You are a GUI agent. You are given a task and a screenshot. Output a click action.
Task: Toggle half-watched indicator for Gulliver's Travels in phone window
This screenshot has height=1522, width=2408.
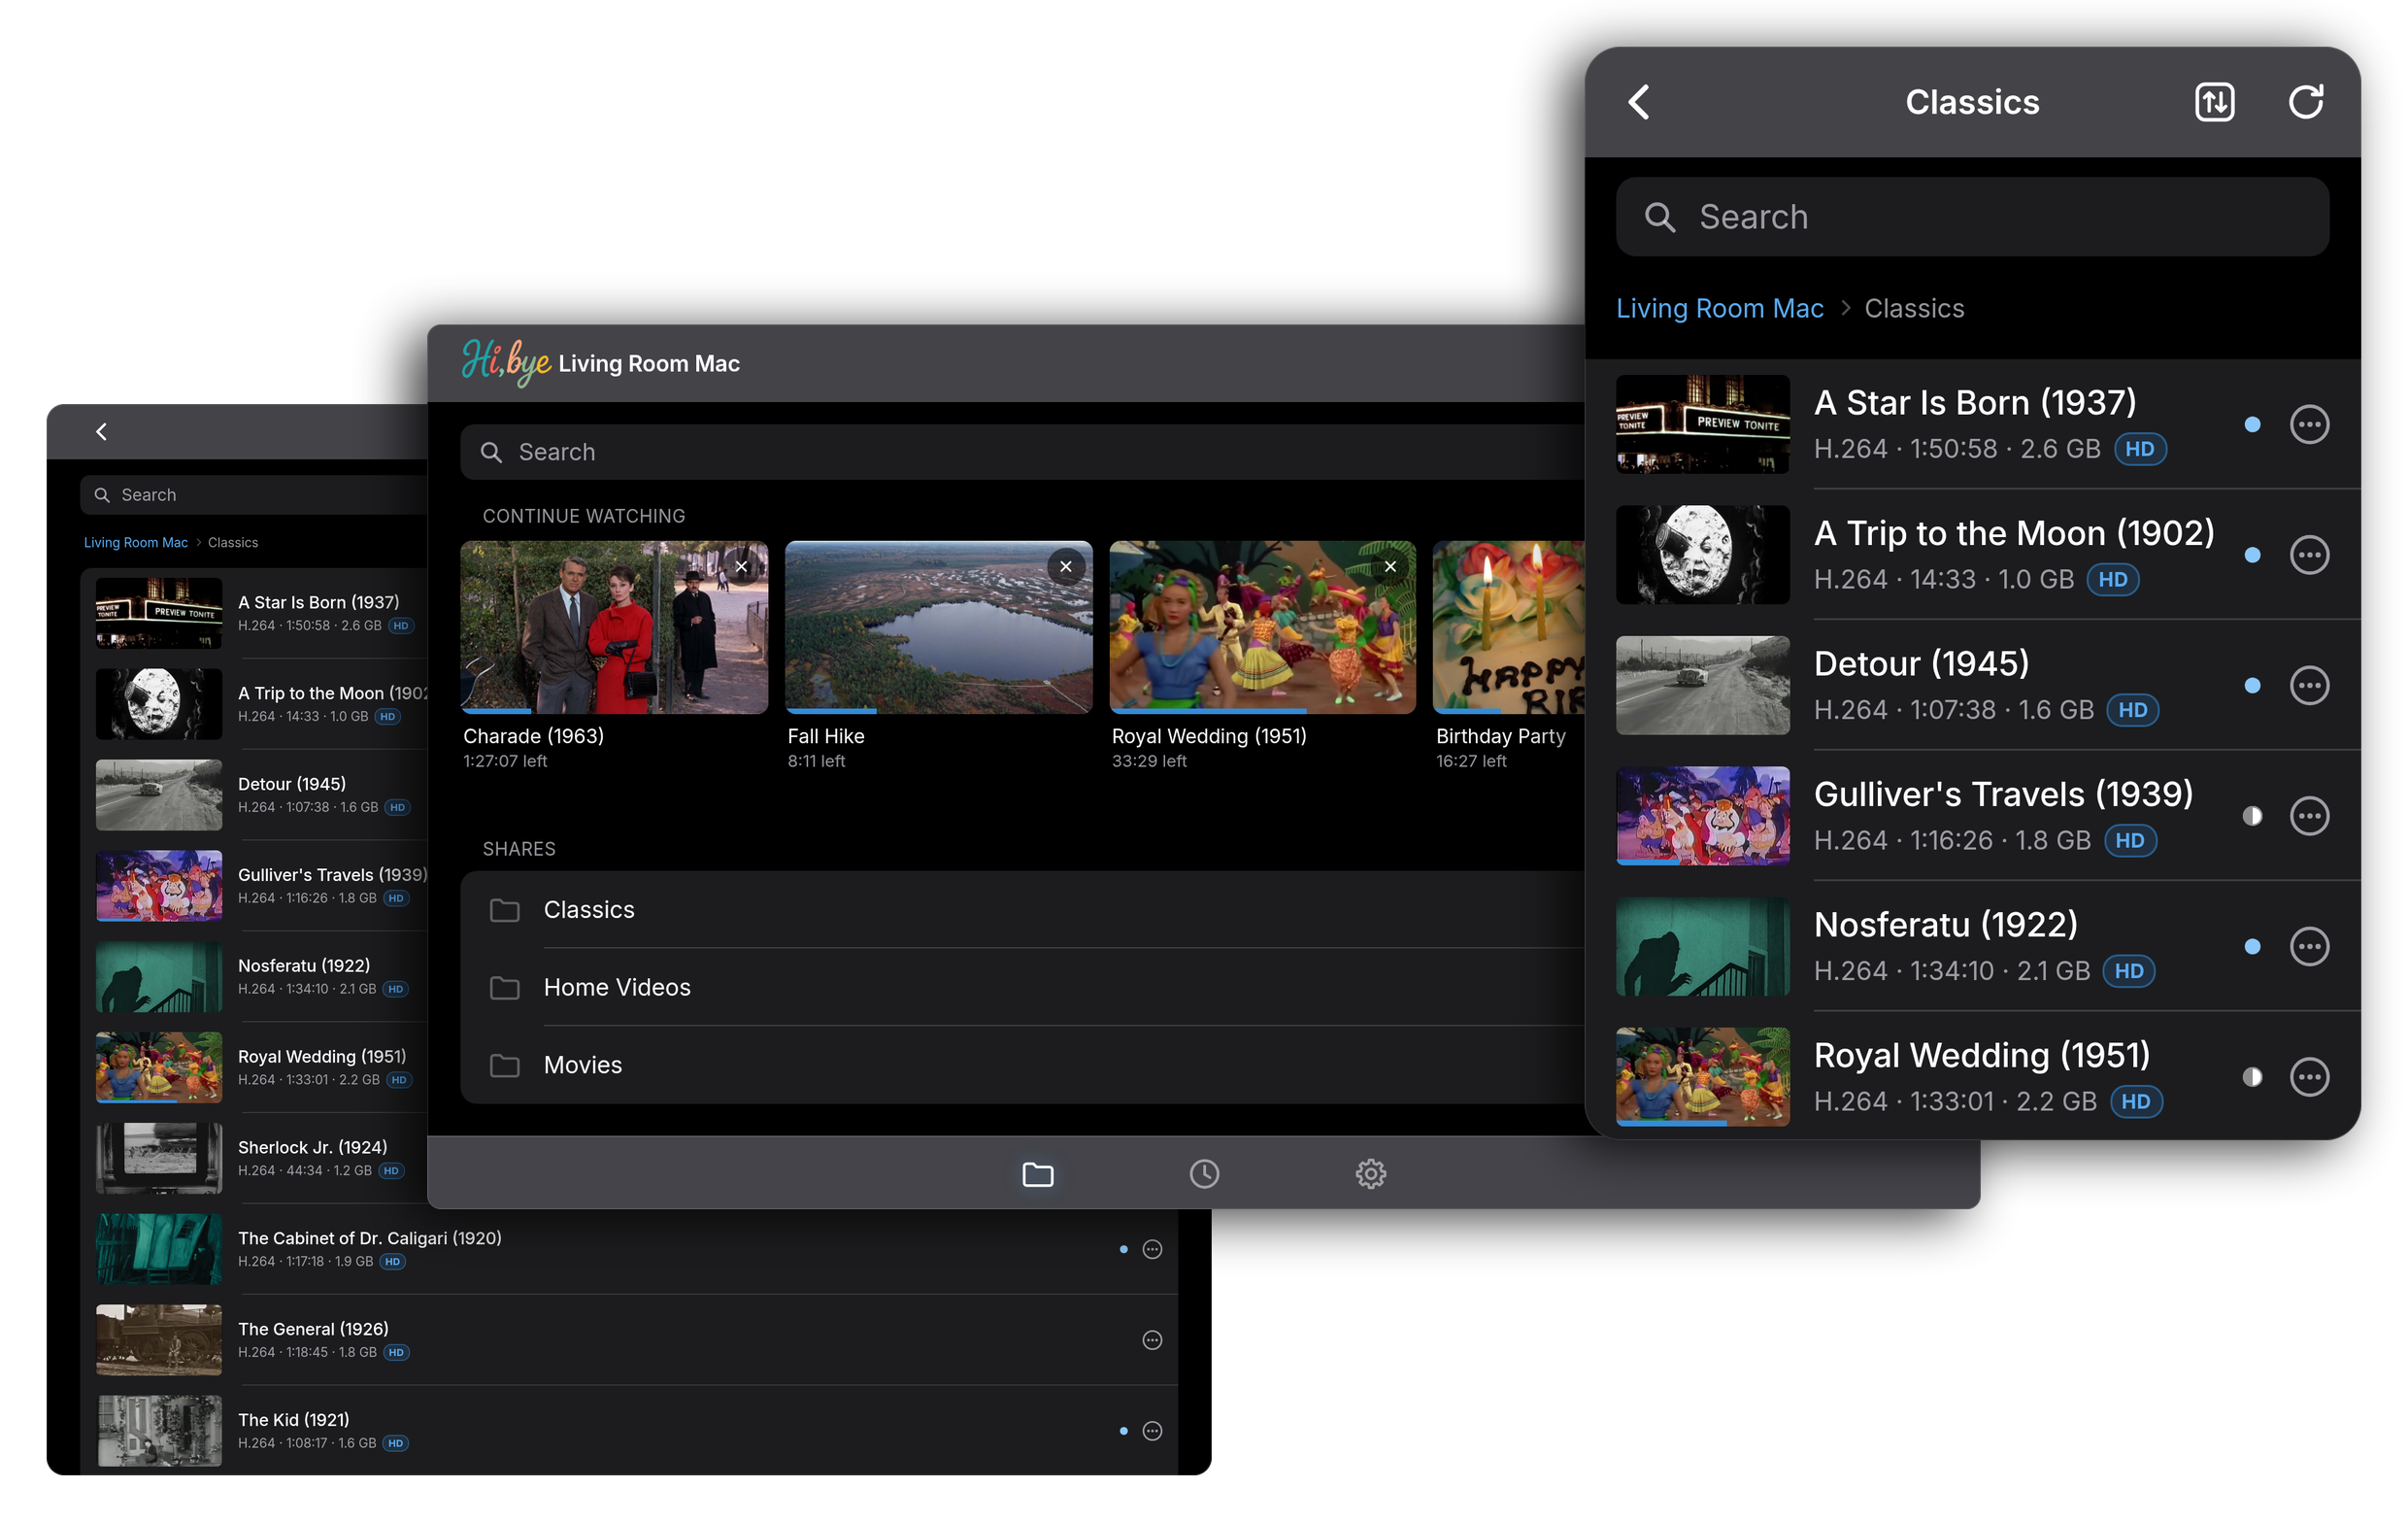2252,816
